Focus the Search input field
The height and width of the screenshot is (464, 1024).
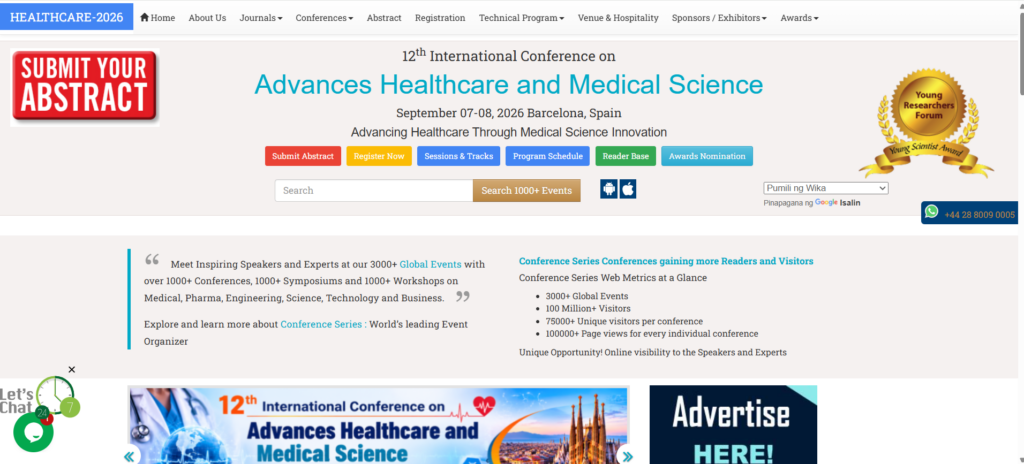tap(374, 191)
